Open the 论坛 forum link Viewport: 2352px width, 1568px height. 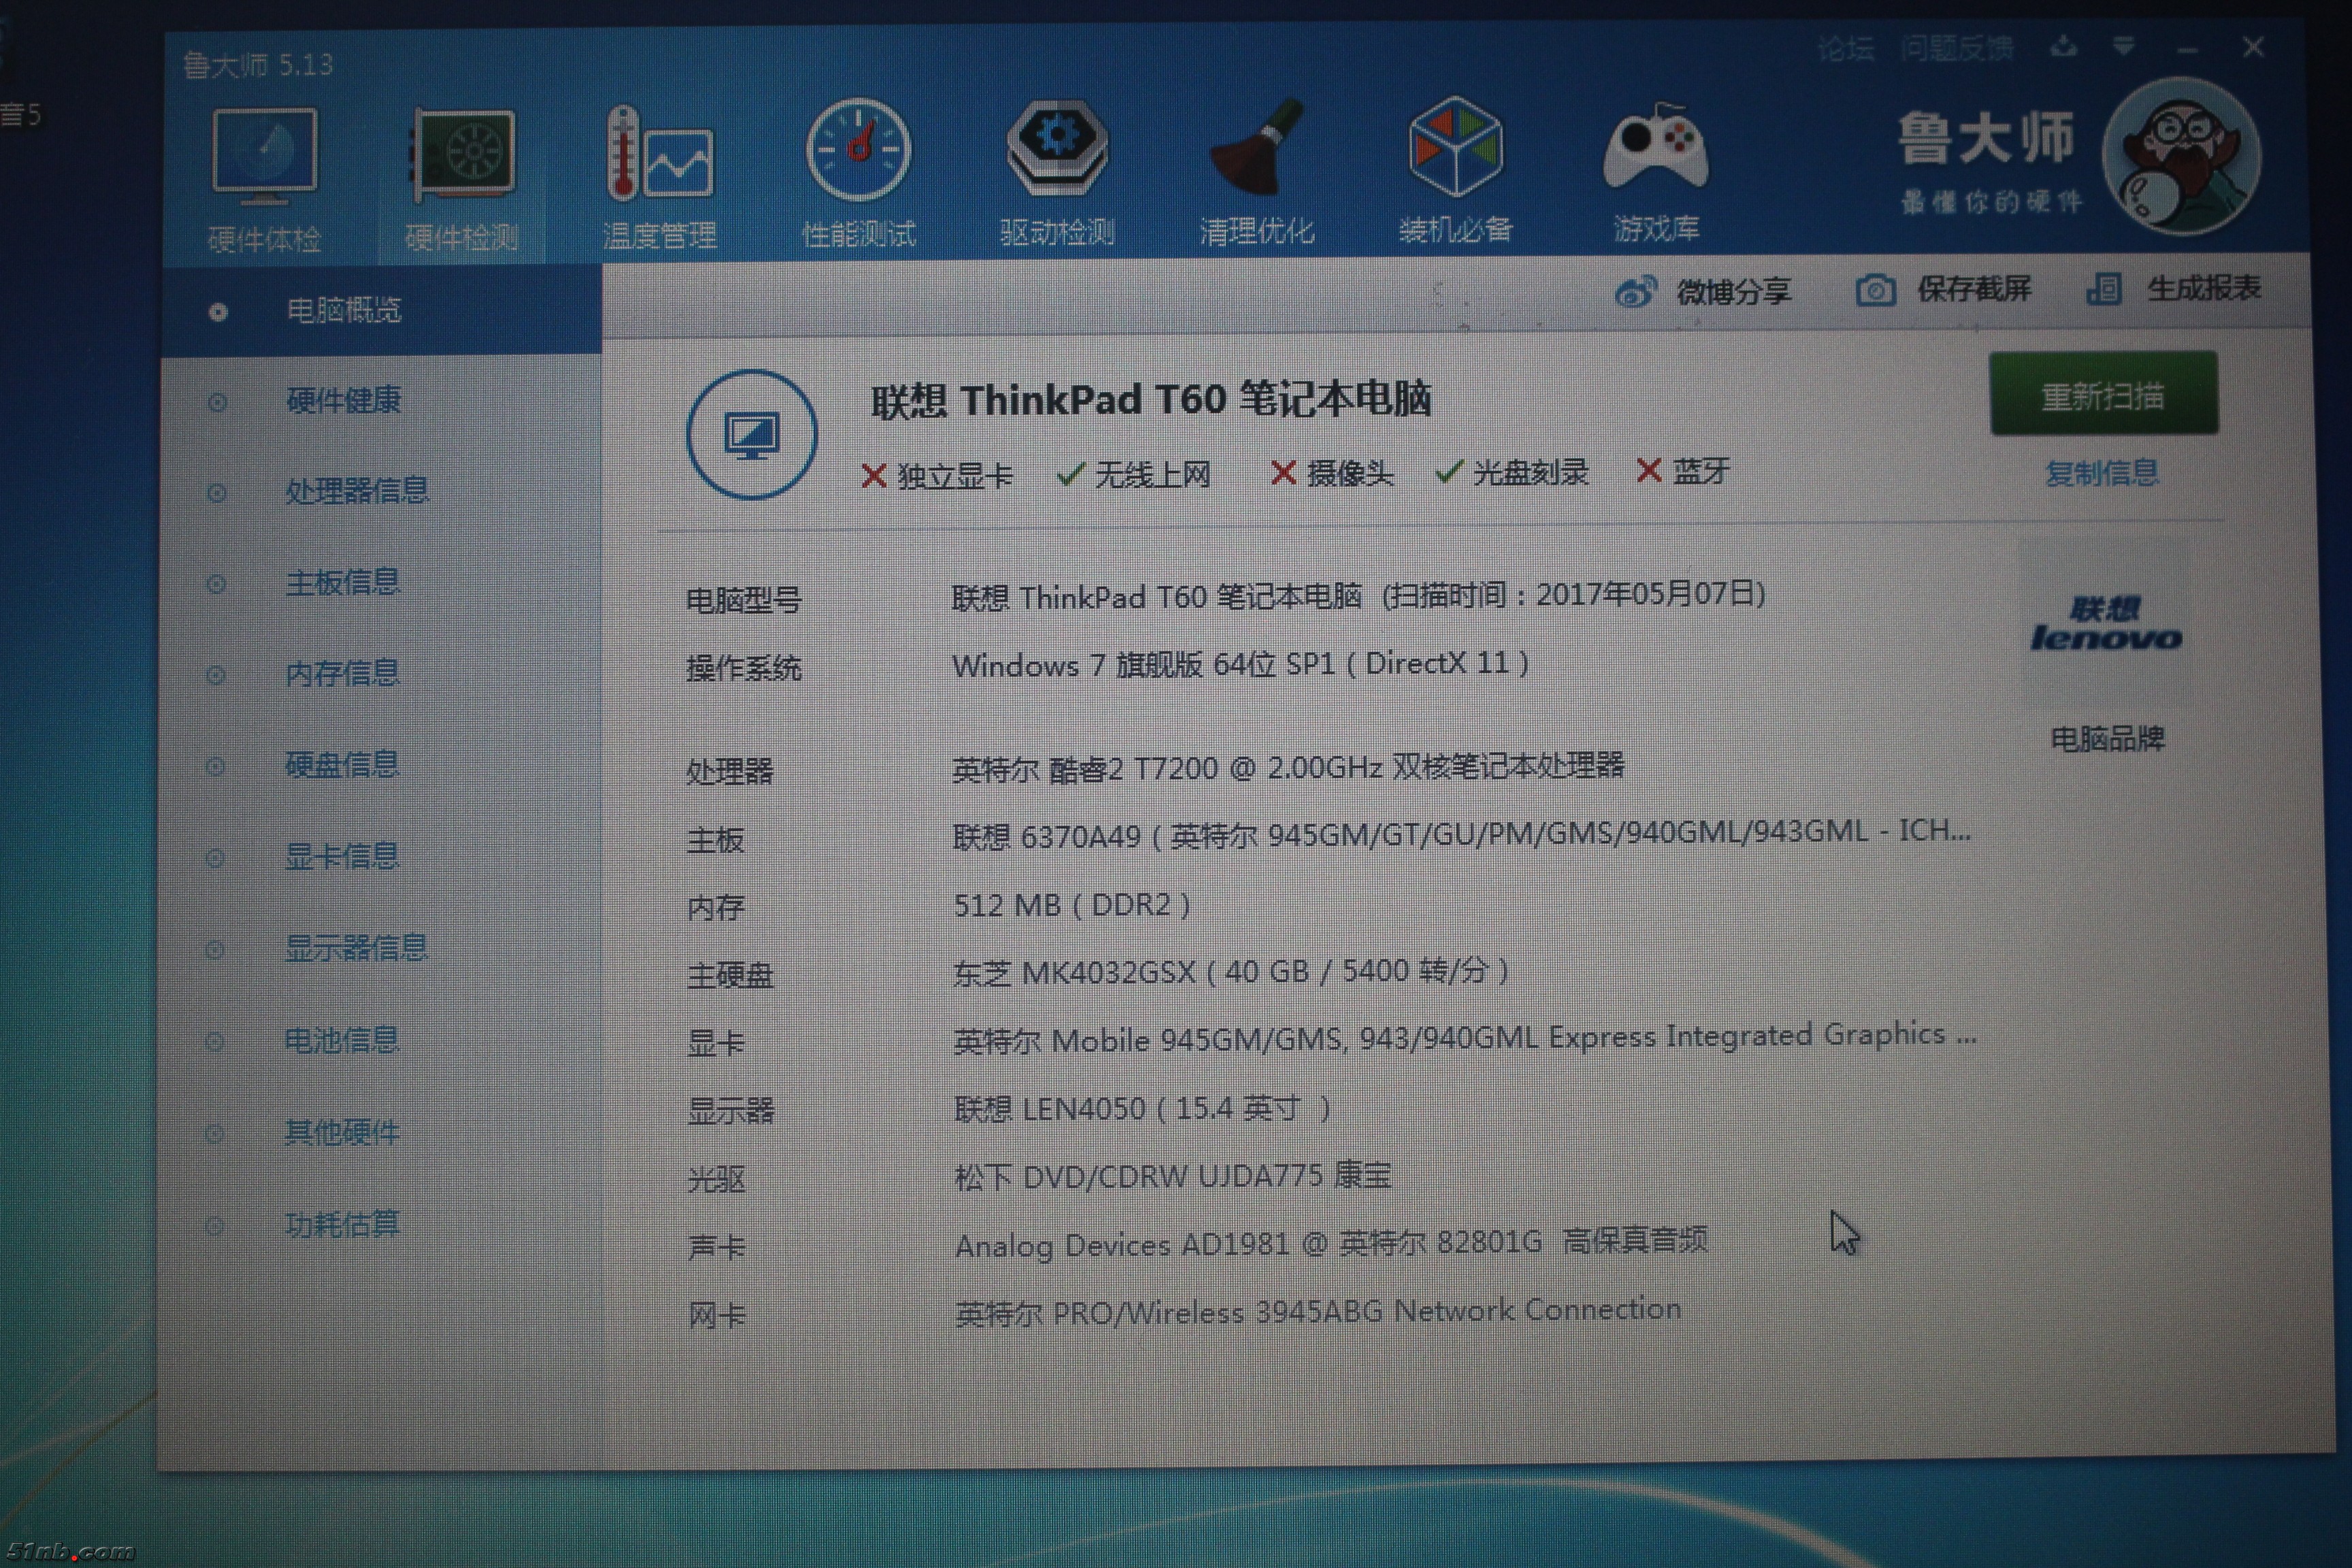[x=1846, y=48]
